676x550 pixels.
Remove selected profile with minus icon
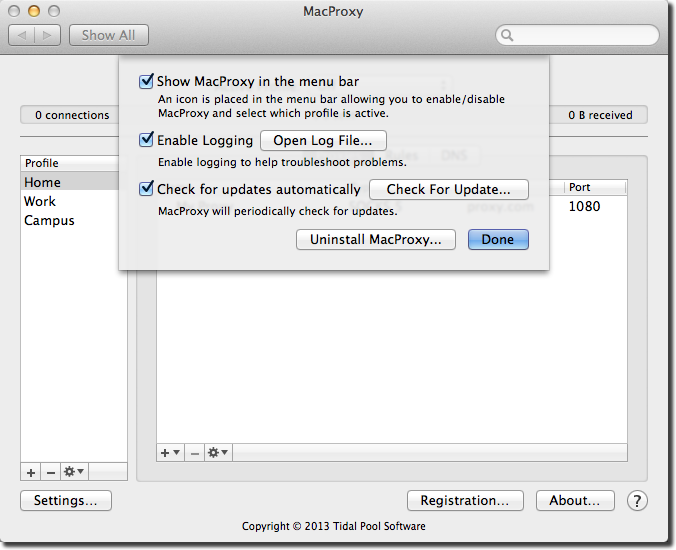tap(51, 472)
